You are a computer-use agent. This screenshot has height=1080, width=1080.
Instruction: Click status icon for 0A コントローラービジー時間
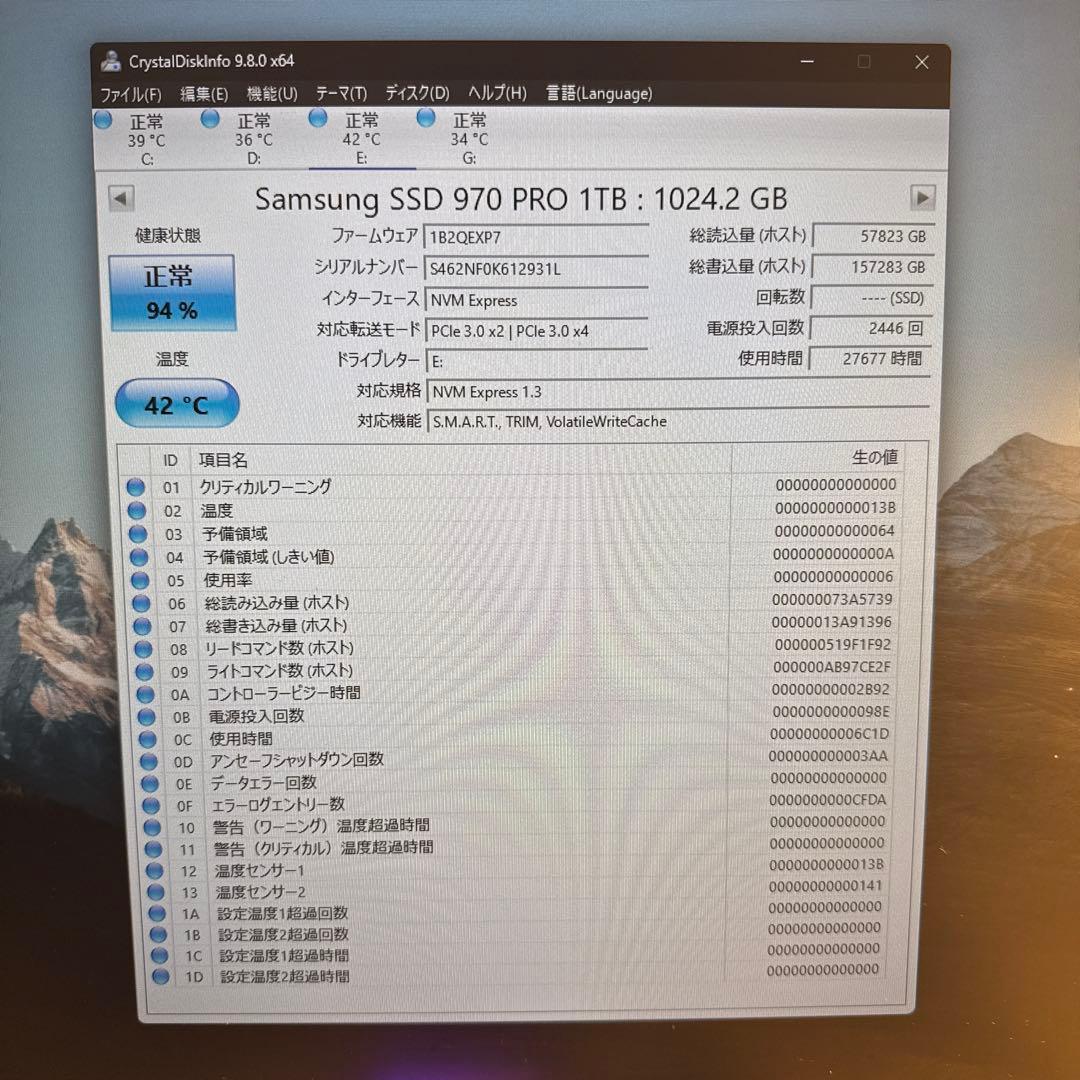pos(145,694)
